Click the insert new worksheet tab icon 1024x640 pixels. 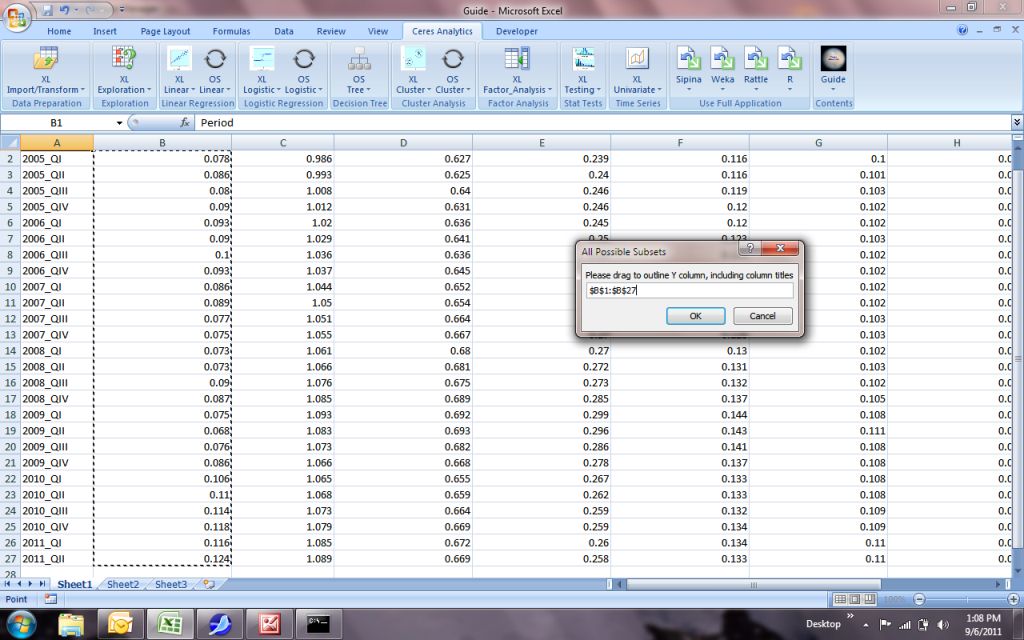pyautogui.click(x=209, y=584)
